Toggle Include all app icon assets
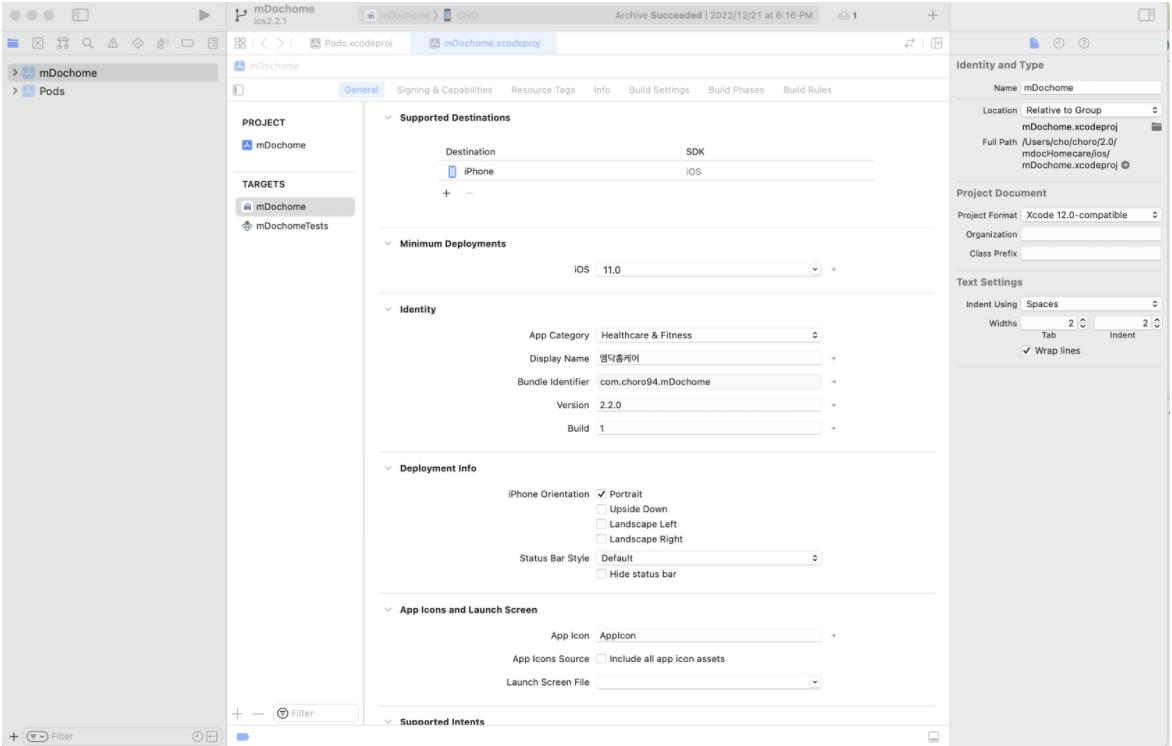This screenshot has width=1172, height=746. coord(601,659)
